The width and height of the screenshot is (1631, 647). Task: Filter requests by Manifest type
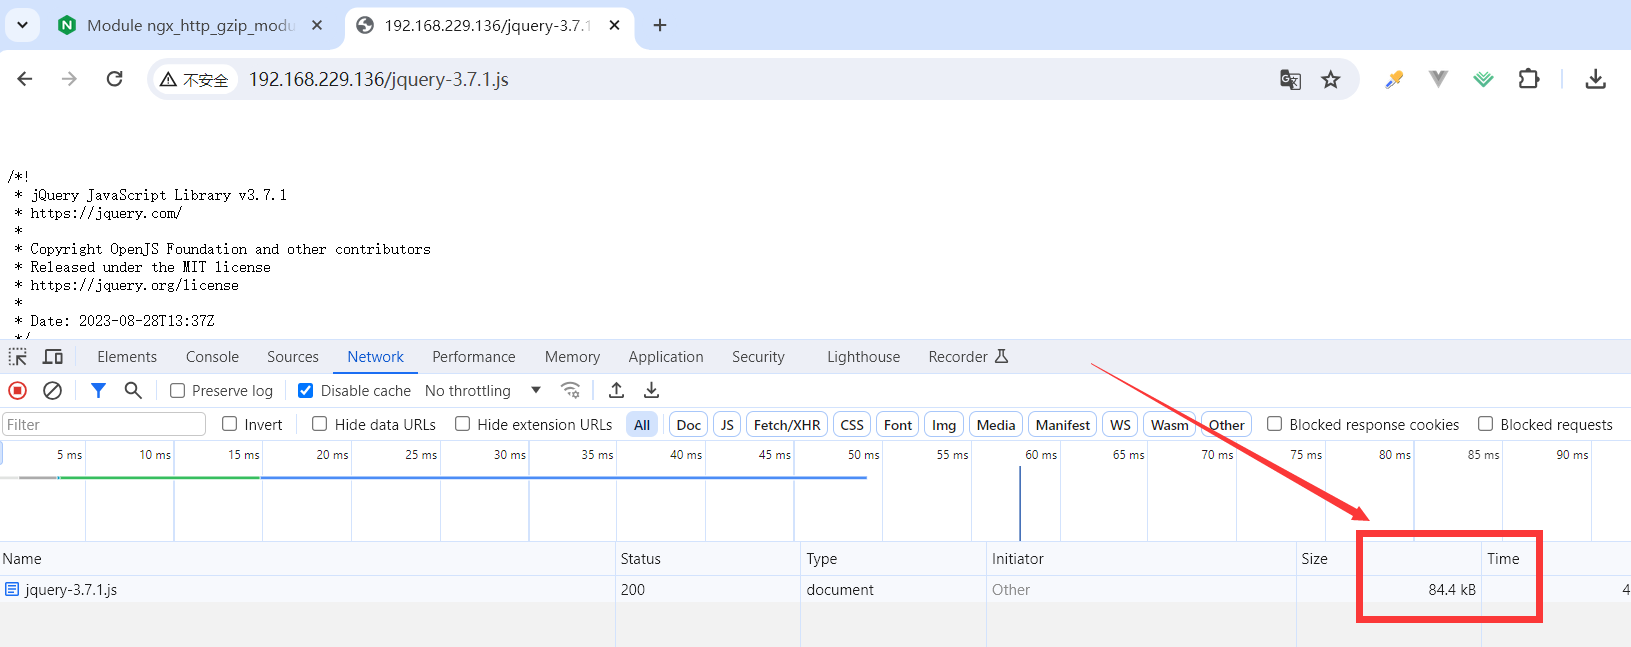pyautogui.click(x=1063, y=425)
